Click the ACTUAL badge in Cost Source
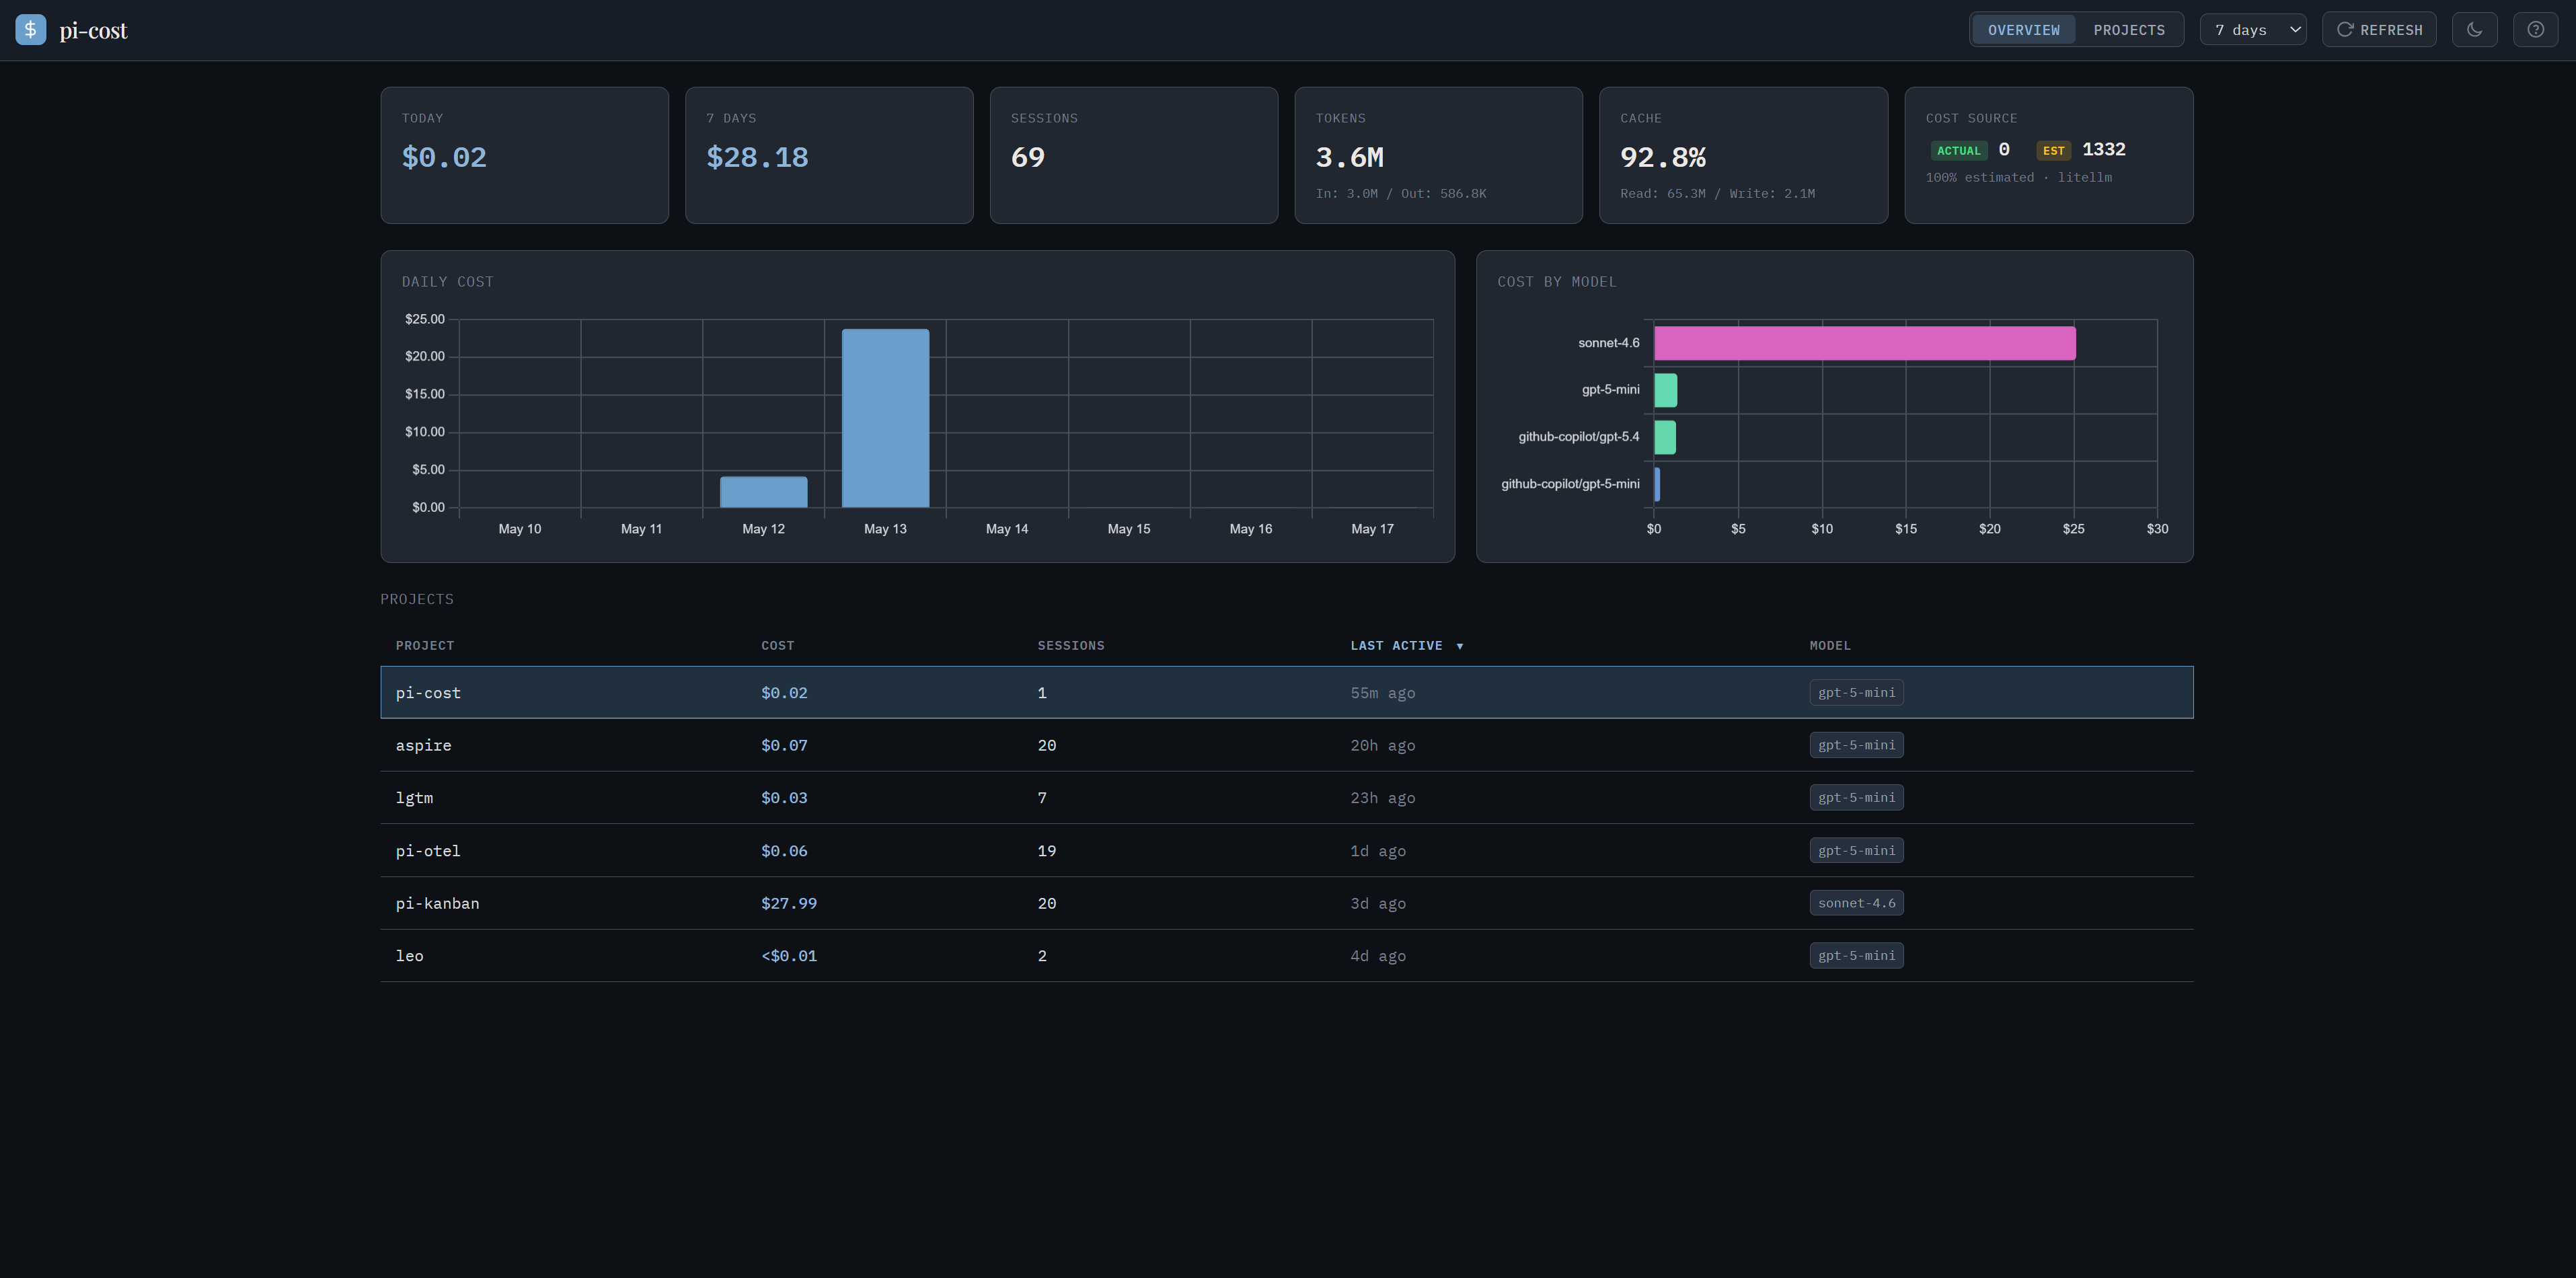2576x1278 pixels. pyautogui.click(x=1958, y=151)
